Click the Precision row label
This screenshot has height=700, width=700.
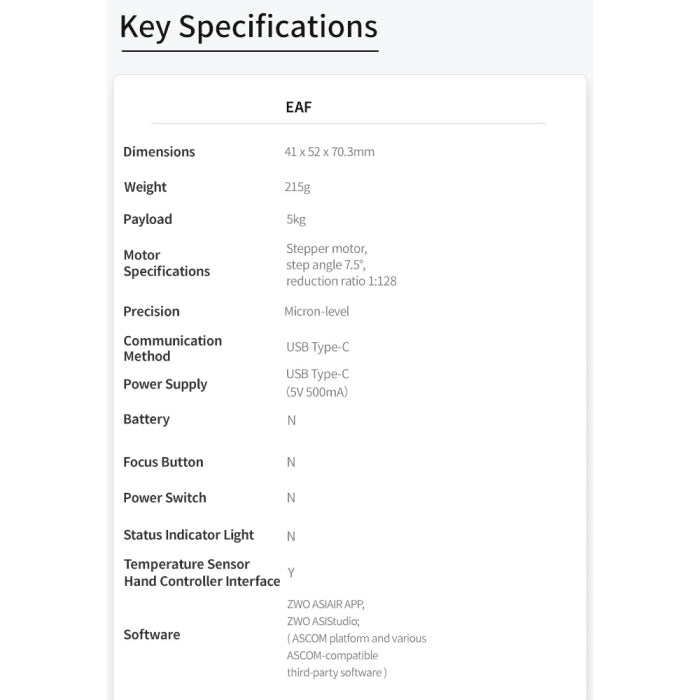[151, 311]
